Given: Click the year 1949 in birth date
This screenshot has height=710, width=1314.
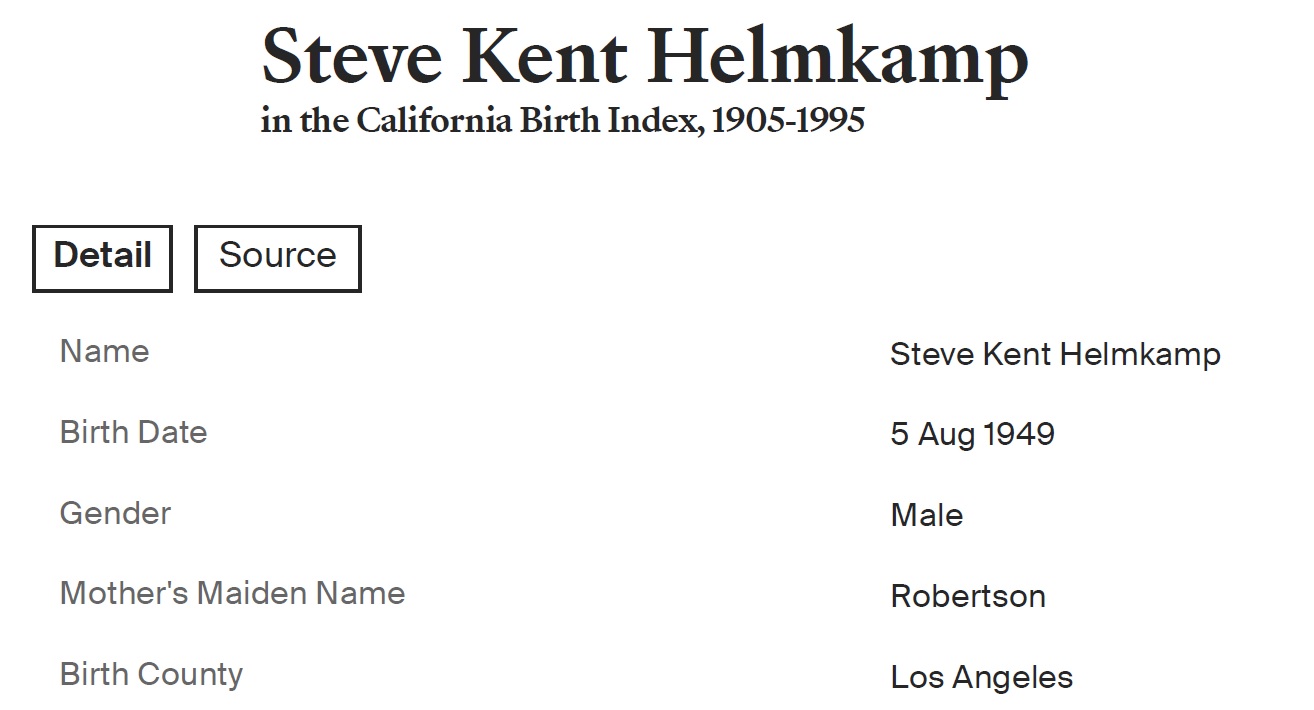Looking at the screenshot, I should click(1018, 435).
